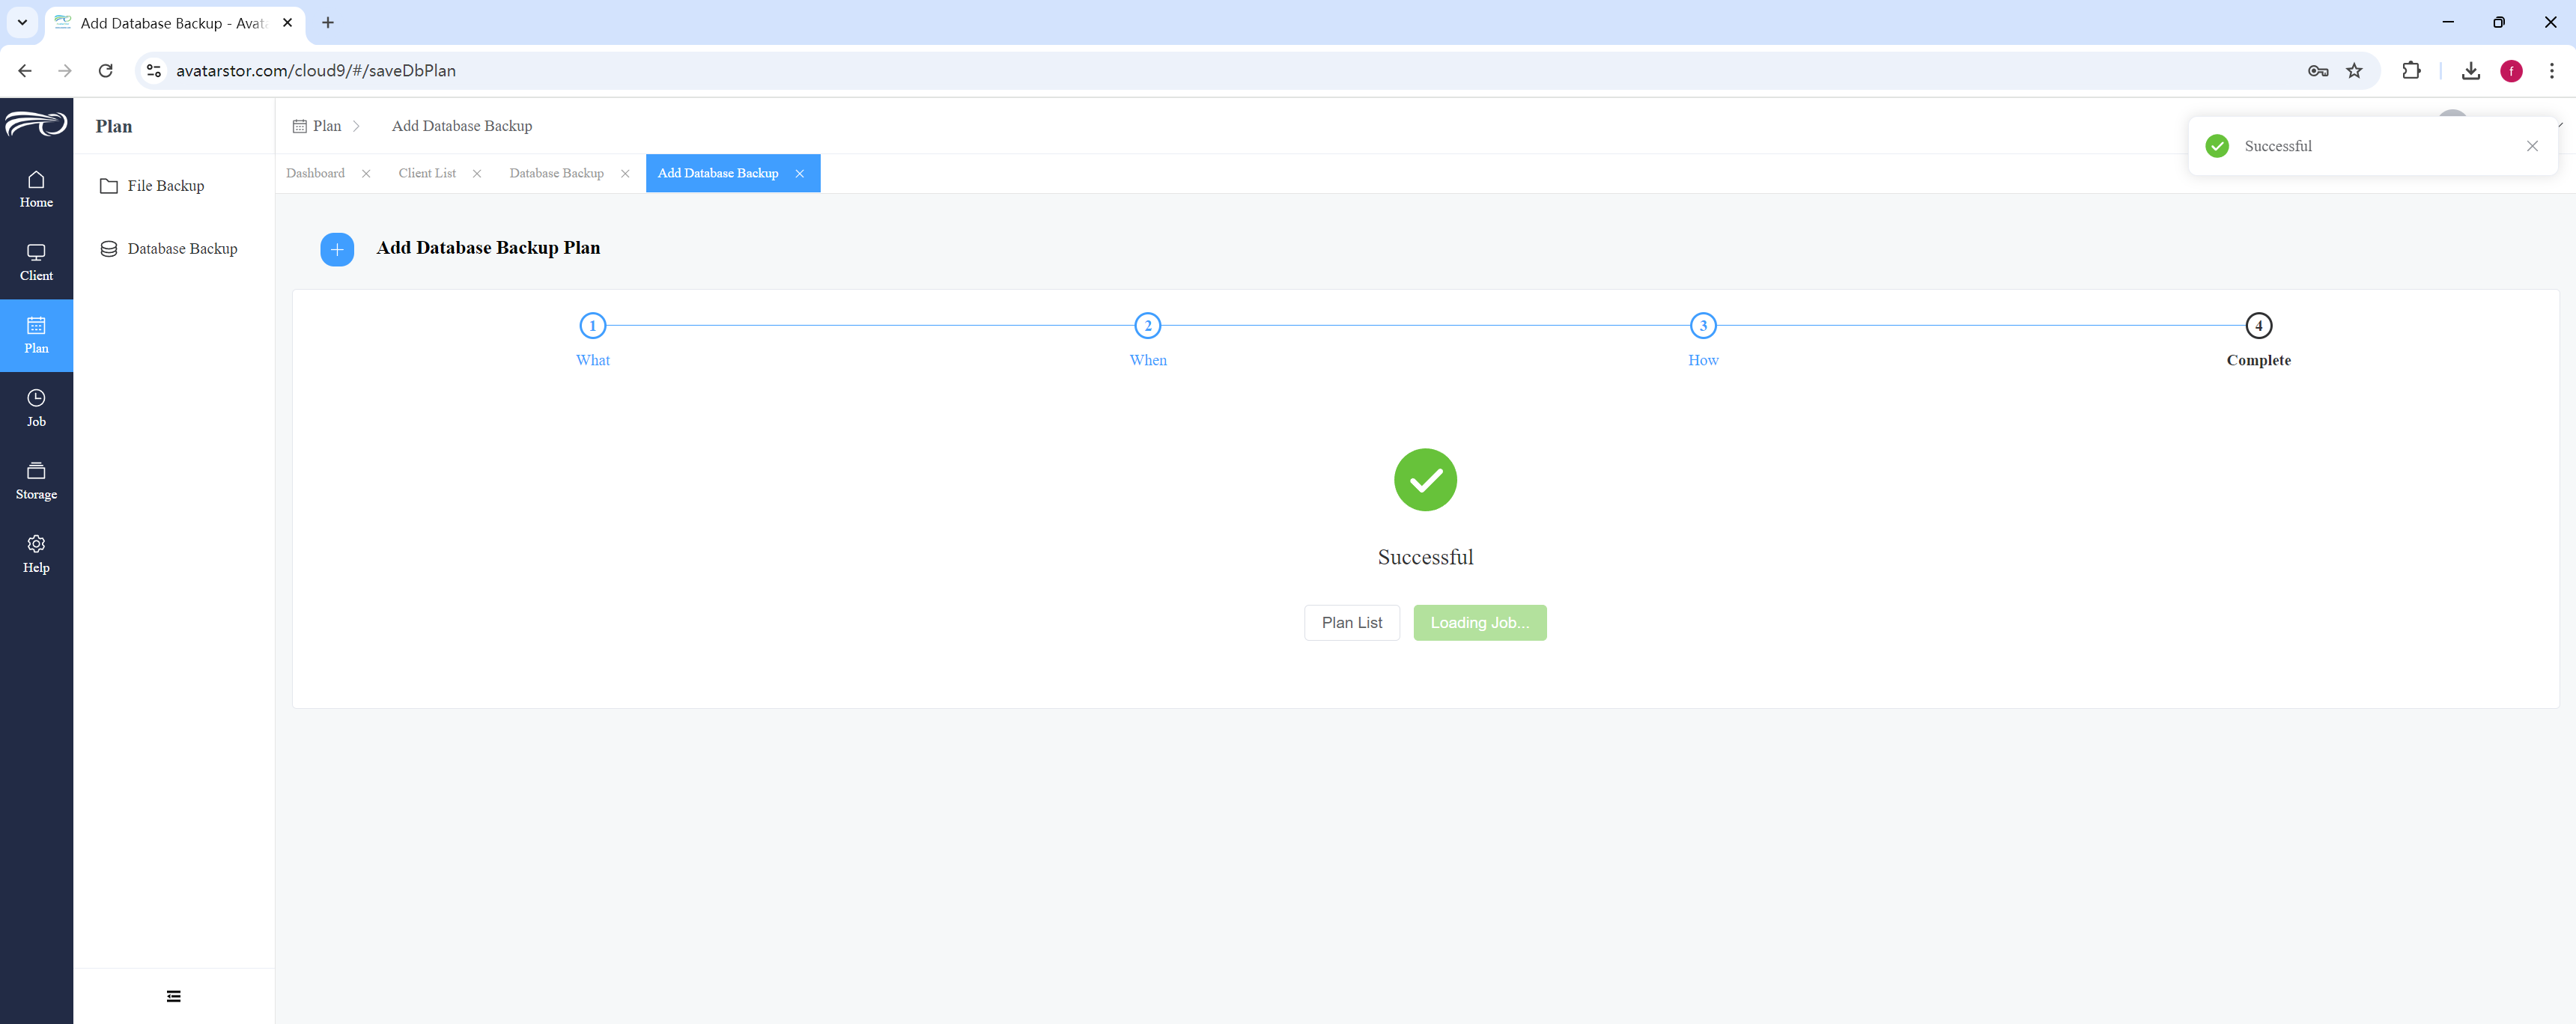Select step 1 What in wizard
This screenshot has width=2576, height=1024.
593,339
